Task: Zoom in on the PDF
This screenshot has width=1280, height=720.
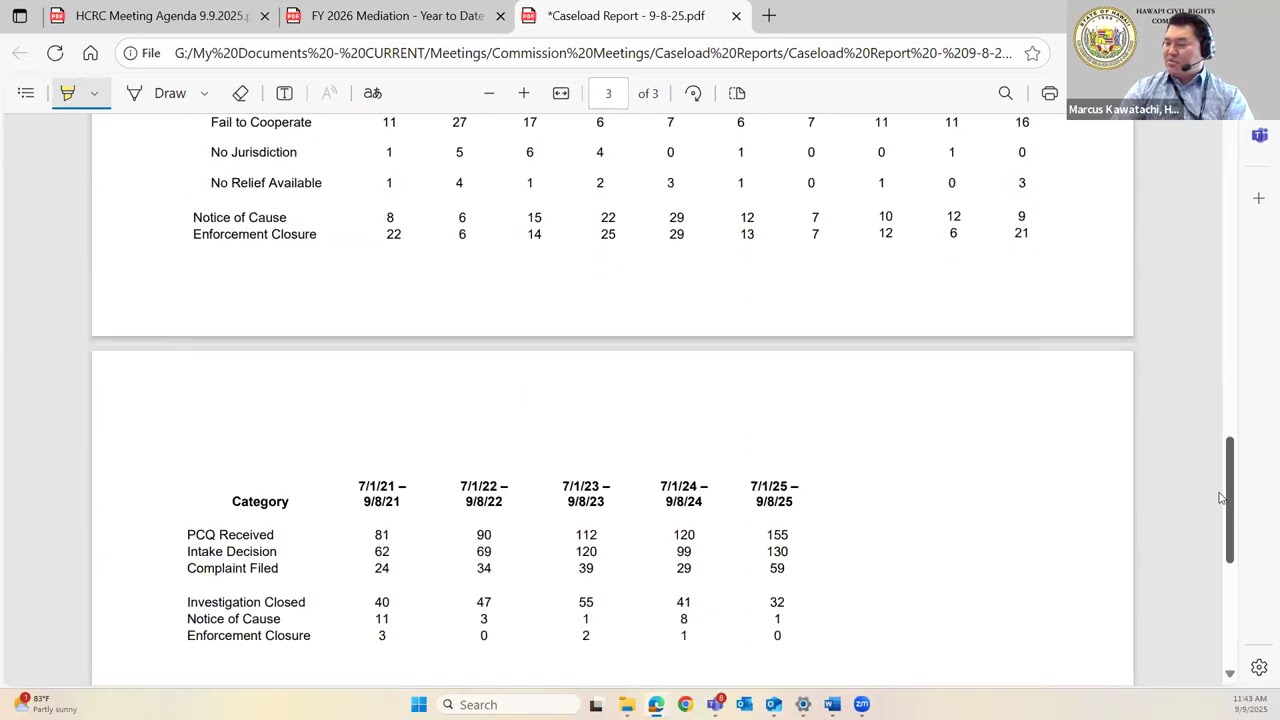Action: pyautogui.click(x=523, y=93)
